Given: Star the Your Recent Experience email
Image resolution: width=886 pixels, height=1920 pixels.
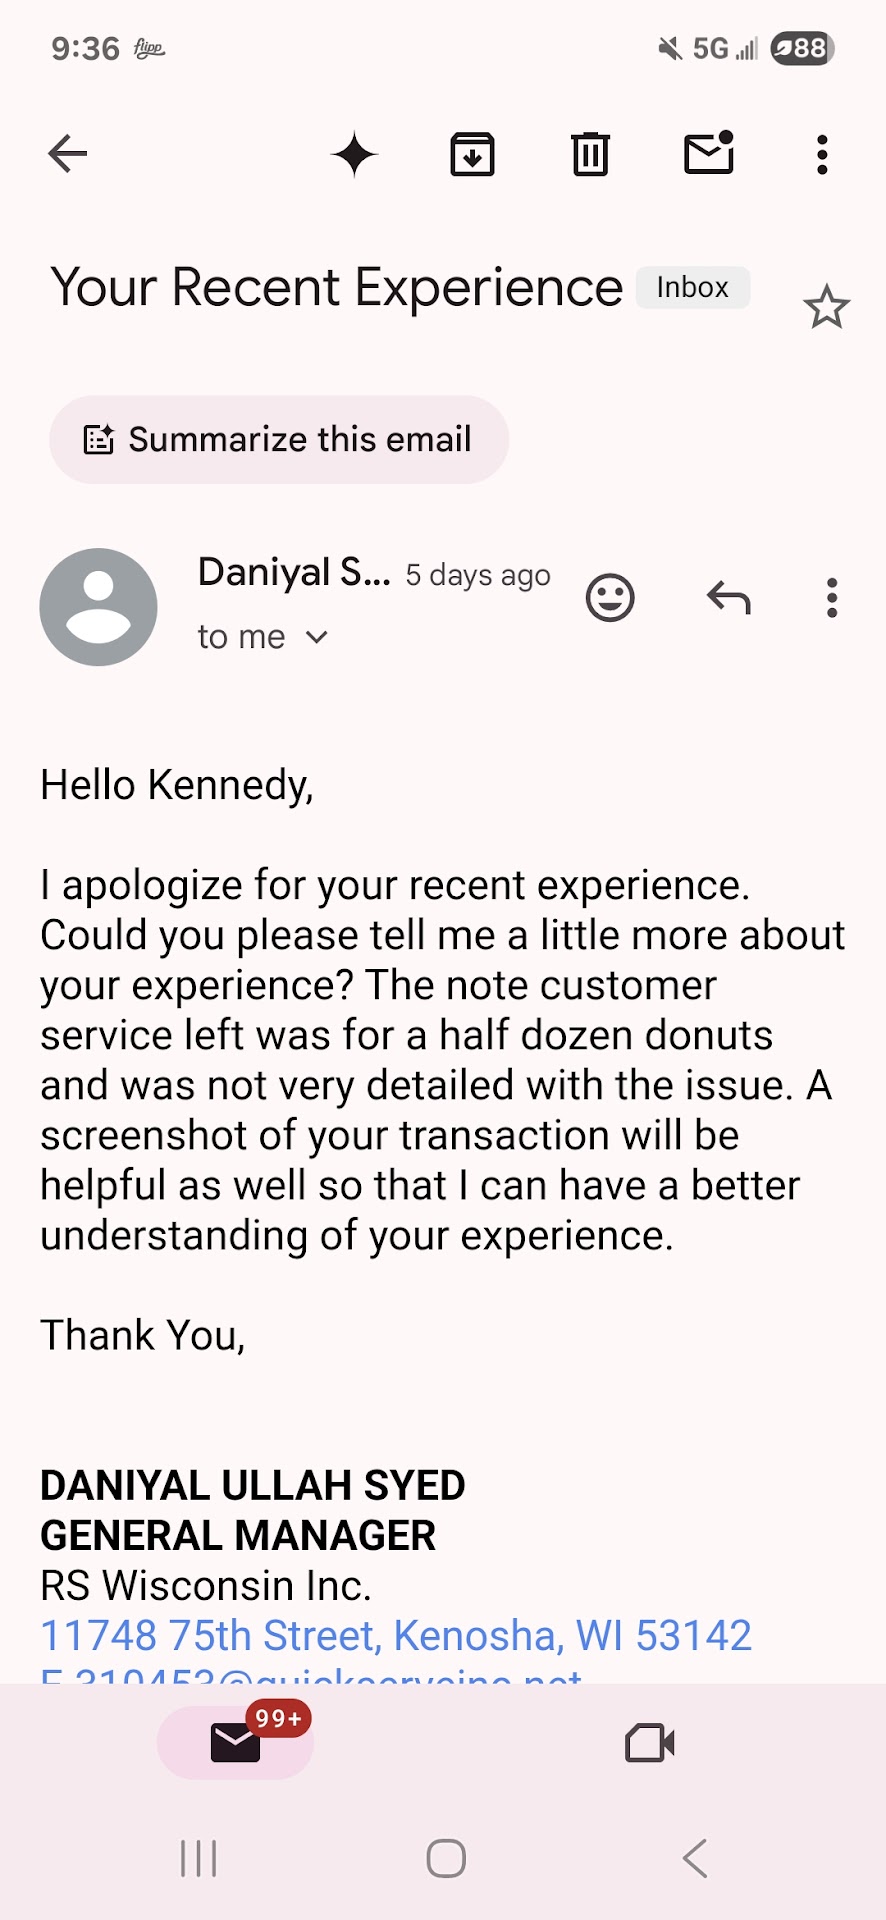Looking at the screenshot, I should pos(826,307).
